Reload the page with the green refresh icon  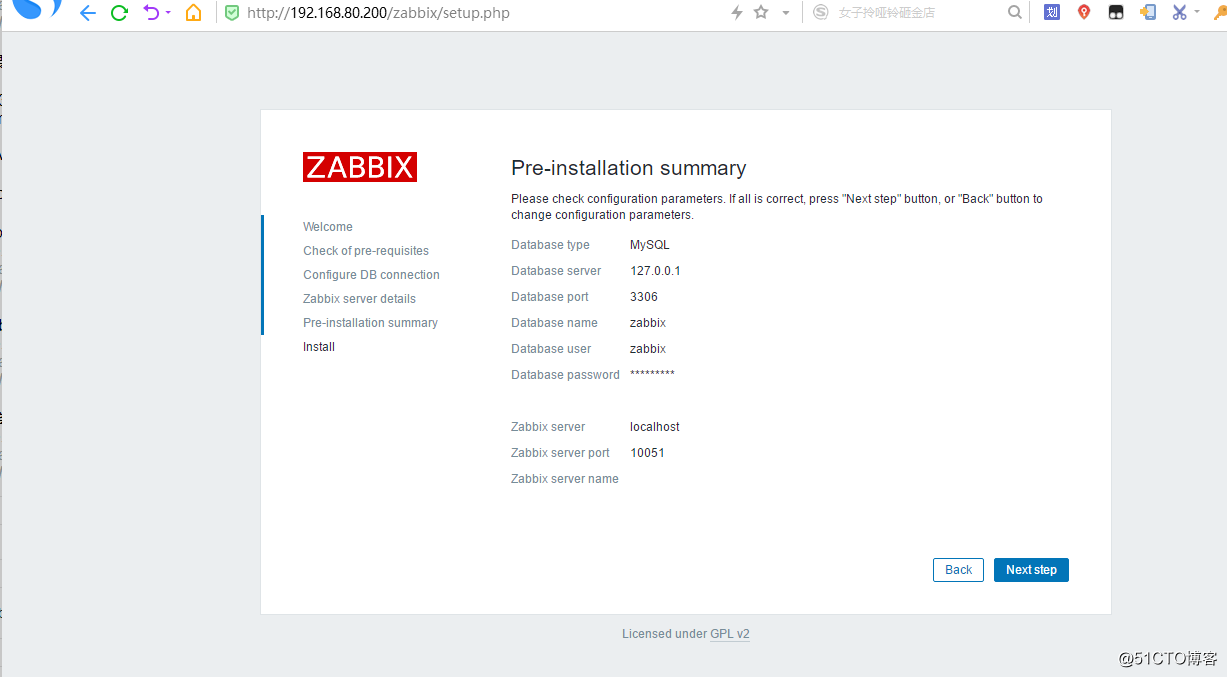tap(120, 13)
